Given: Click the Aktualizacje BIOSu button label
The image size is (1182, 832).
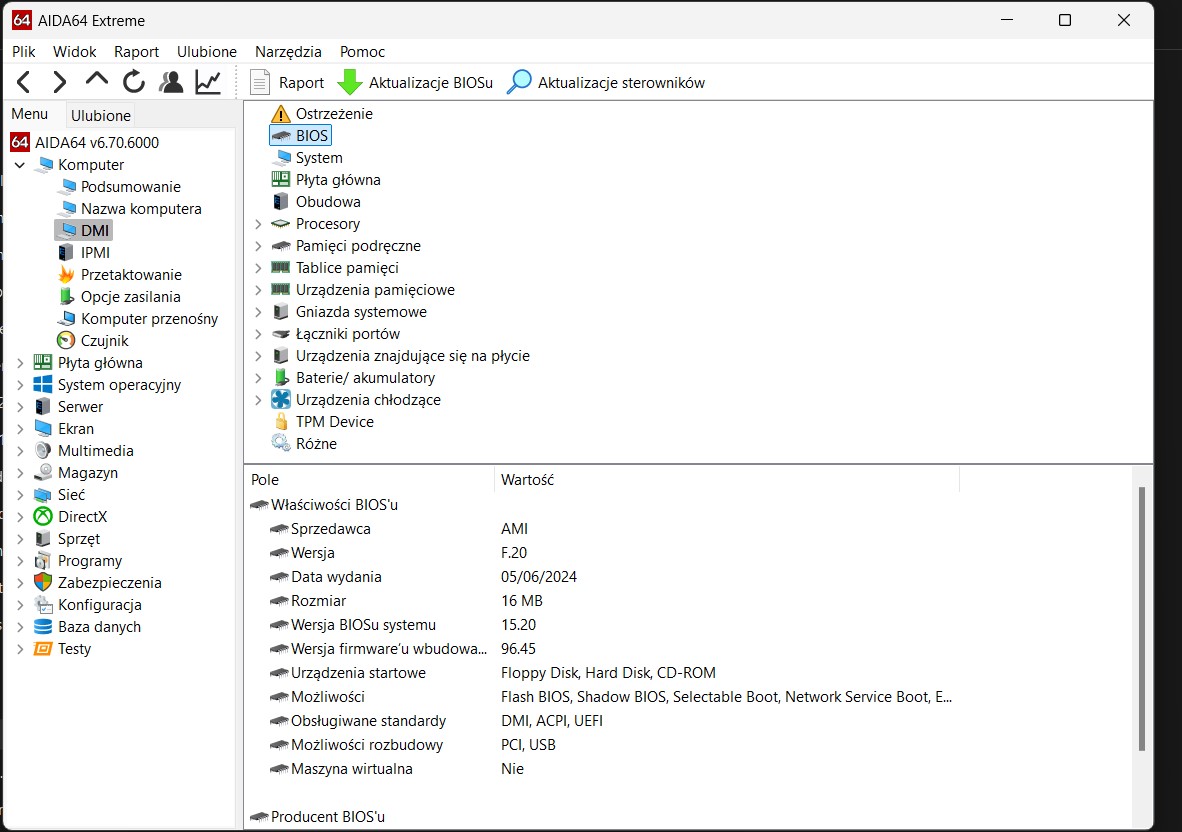Looking at the screenshot, I should tap(431, 83).
